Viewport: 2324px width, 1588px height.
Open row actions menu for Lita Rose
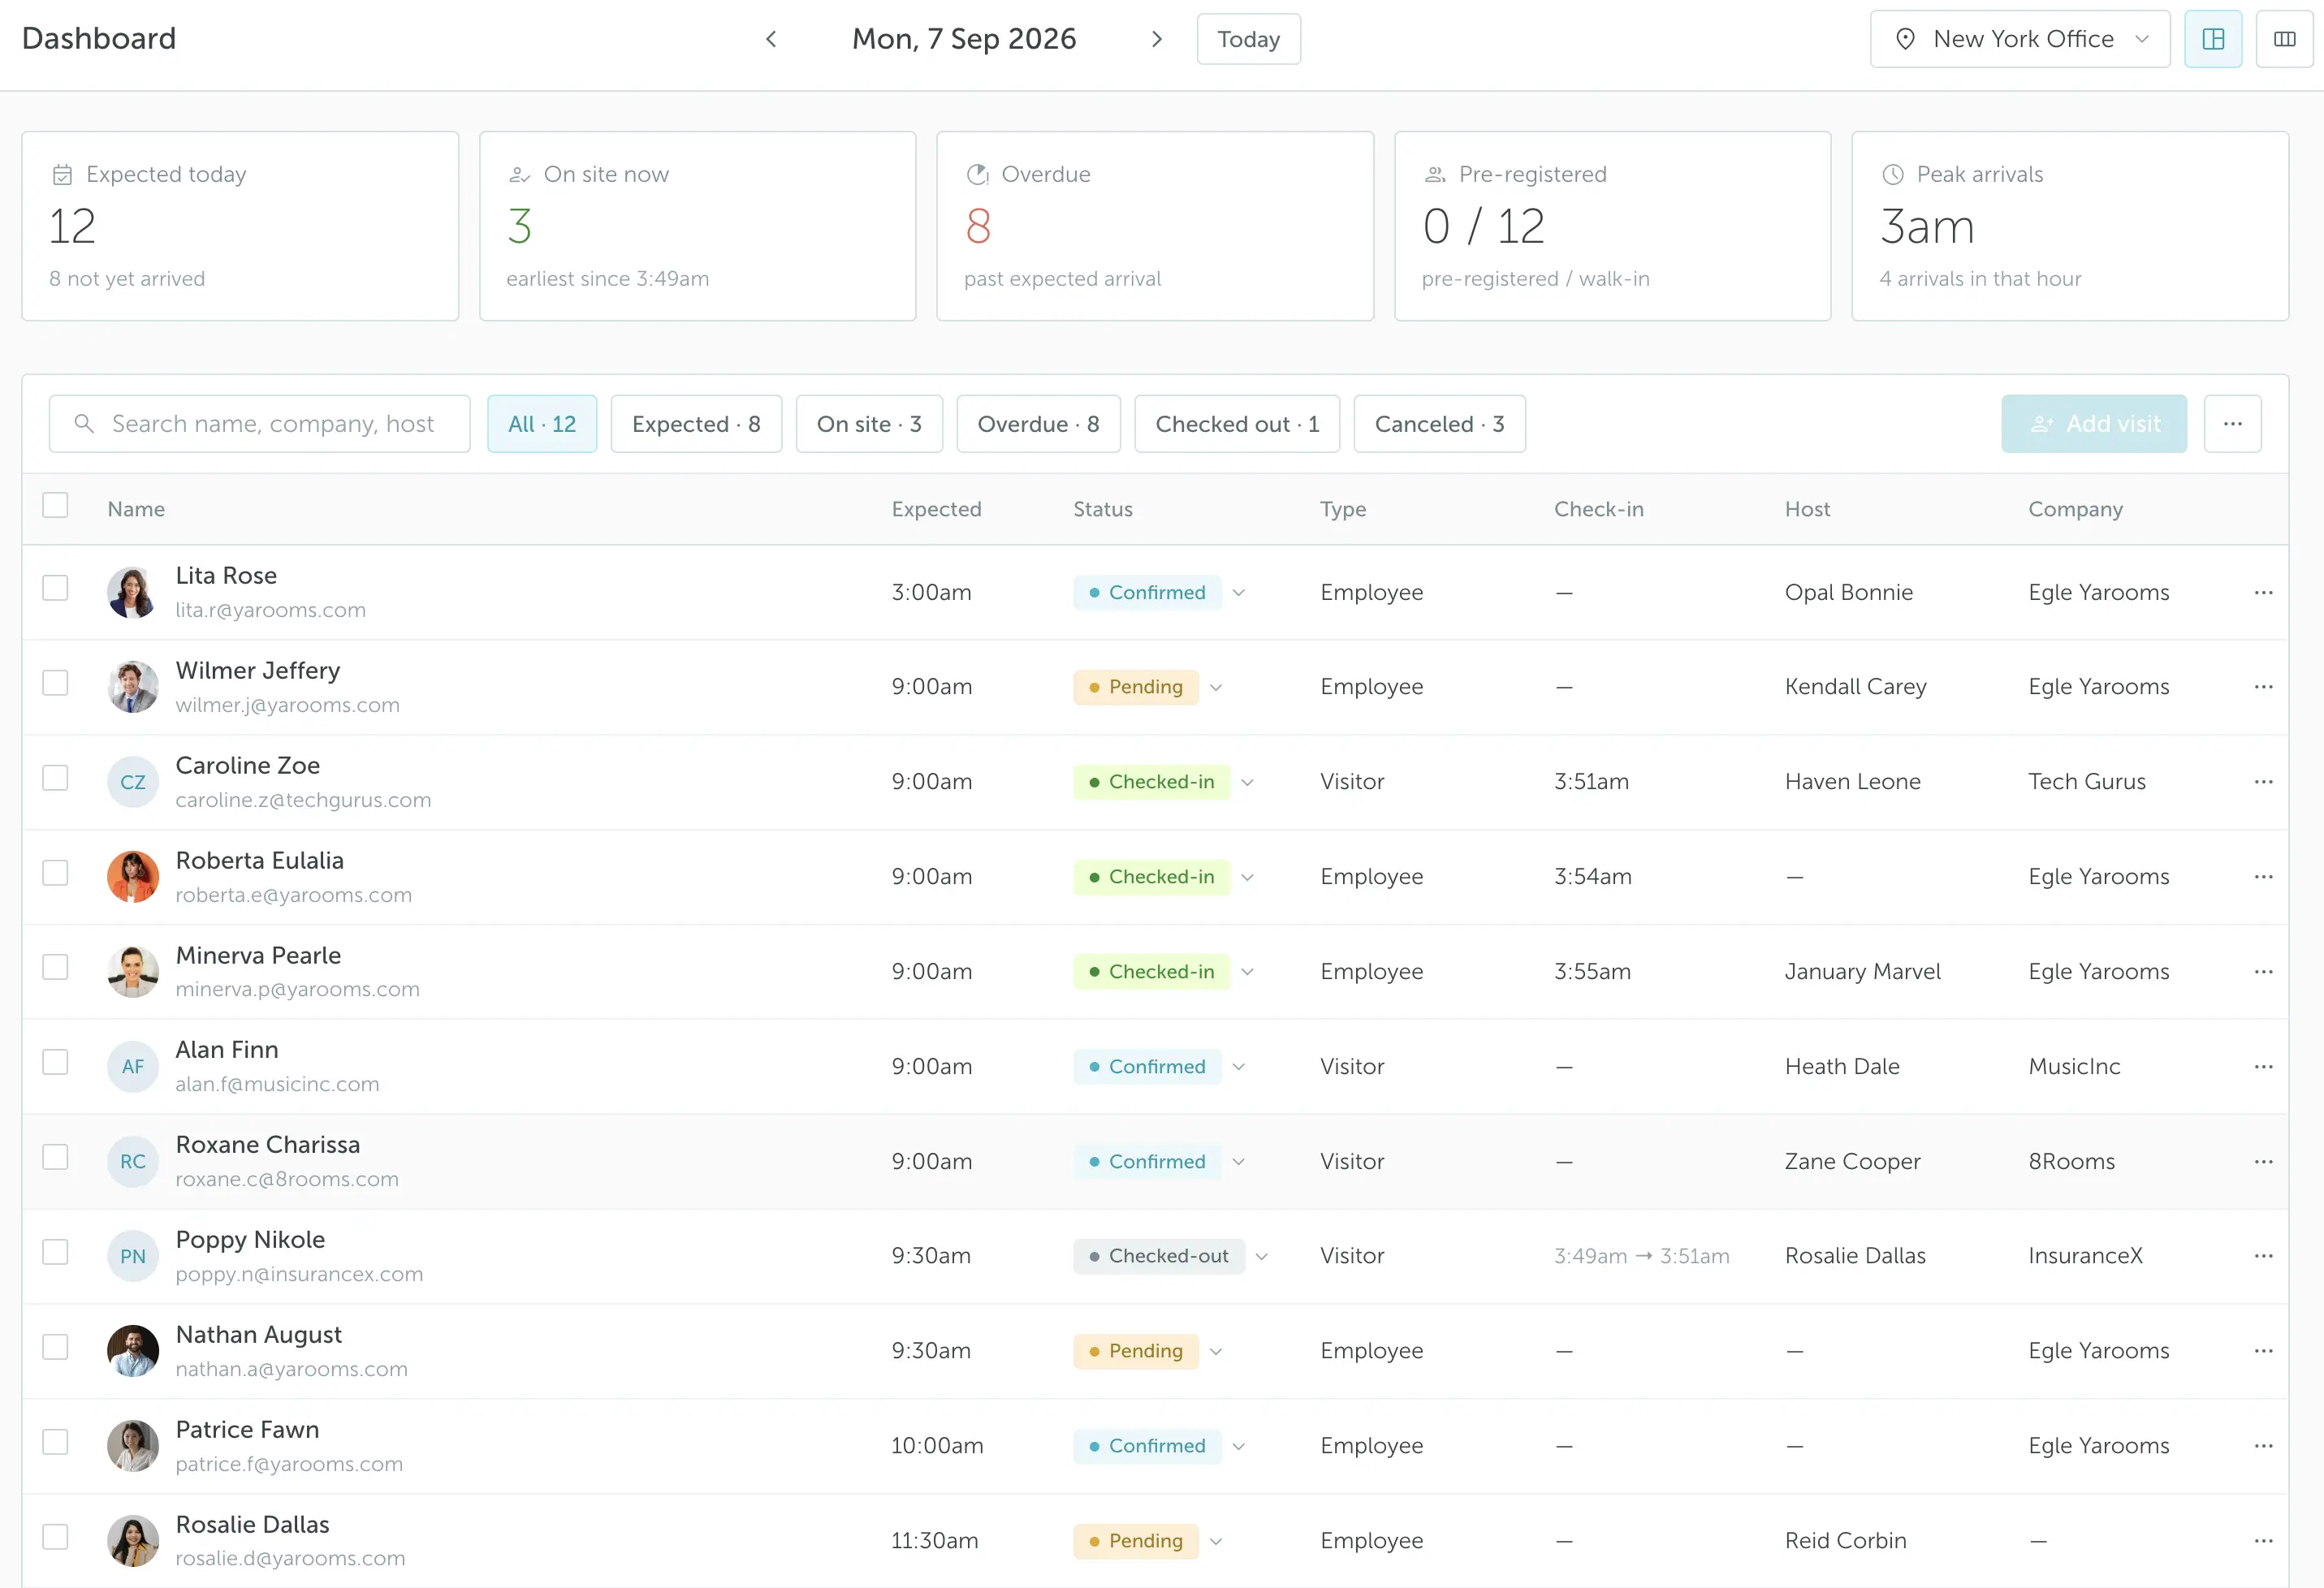click(x=2264, y=592)
